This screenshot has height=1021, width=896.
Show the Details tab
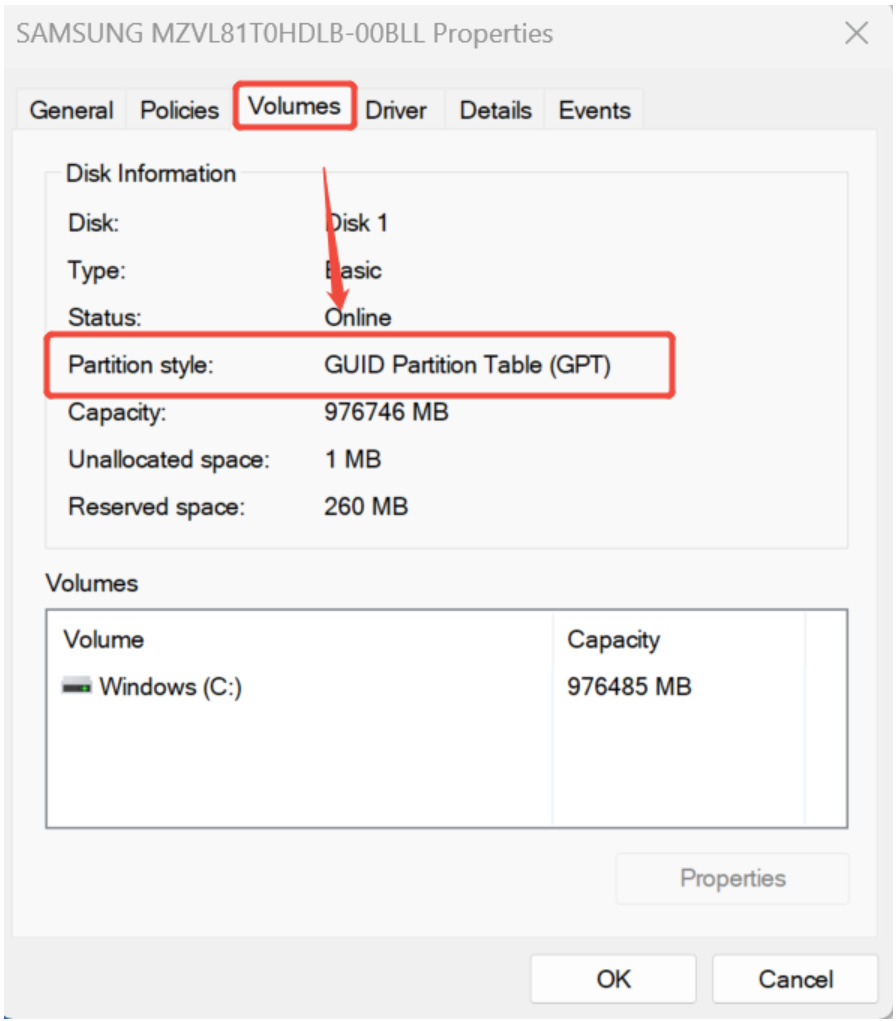tap(495, 110)
